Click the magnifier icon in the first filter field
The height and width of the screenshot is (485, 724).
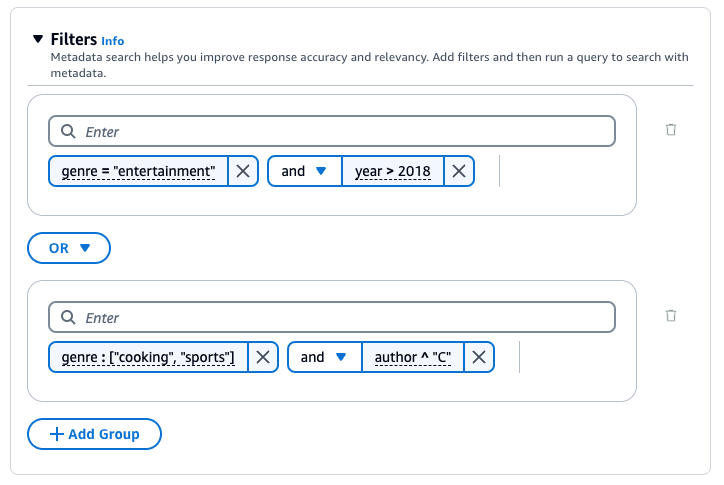[x=68, y=132]
